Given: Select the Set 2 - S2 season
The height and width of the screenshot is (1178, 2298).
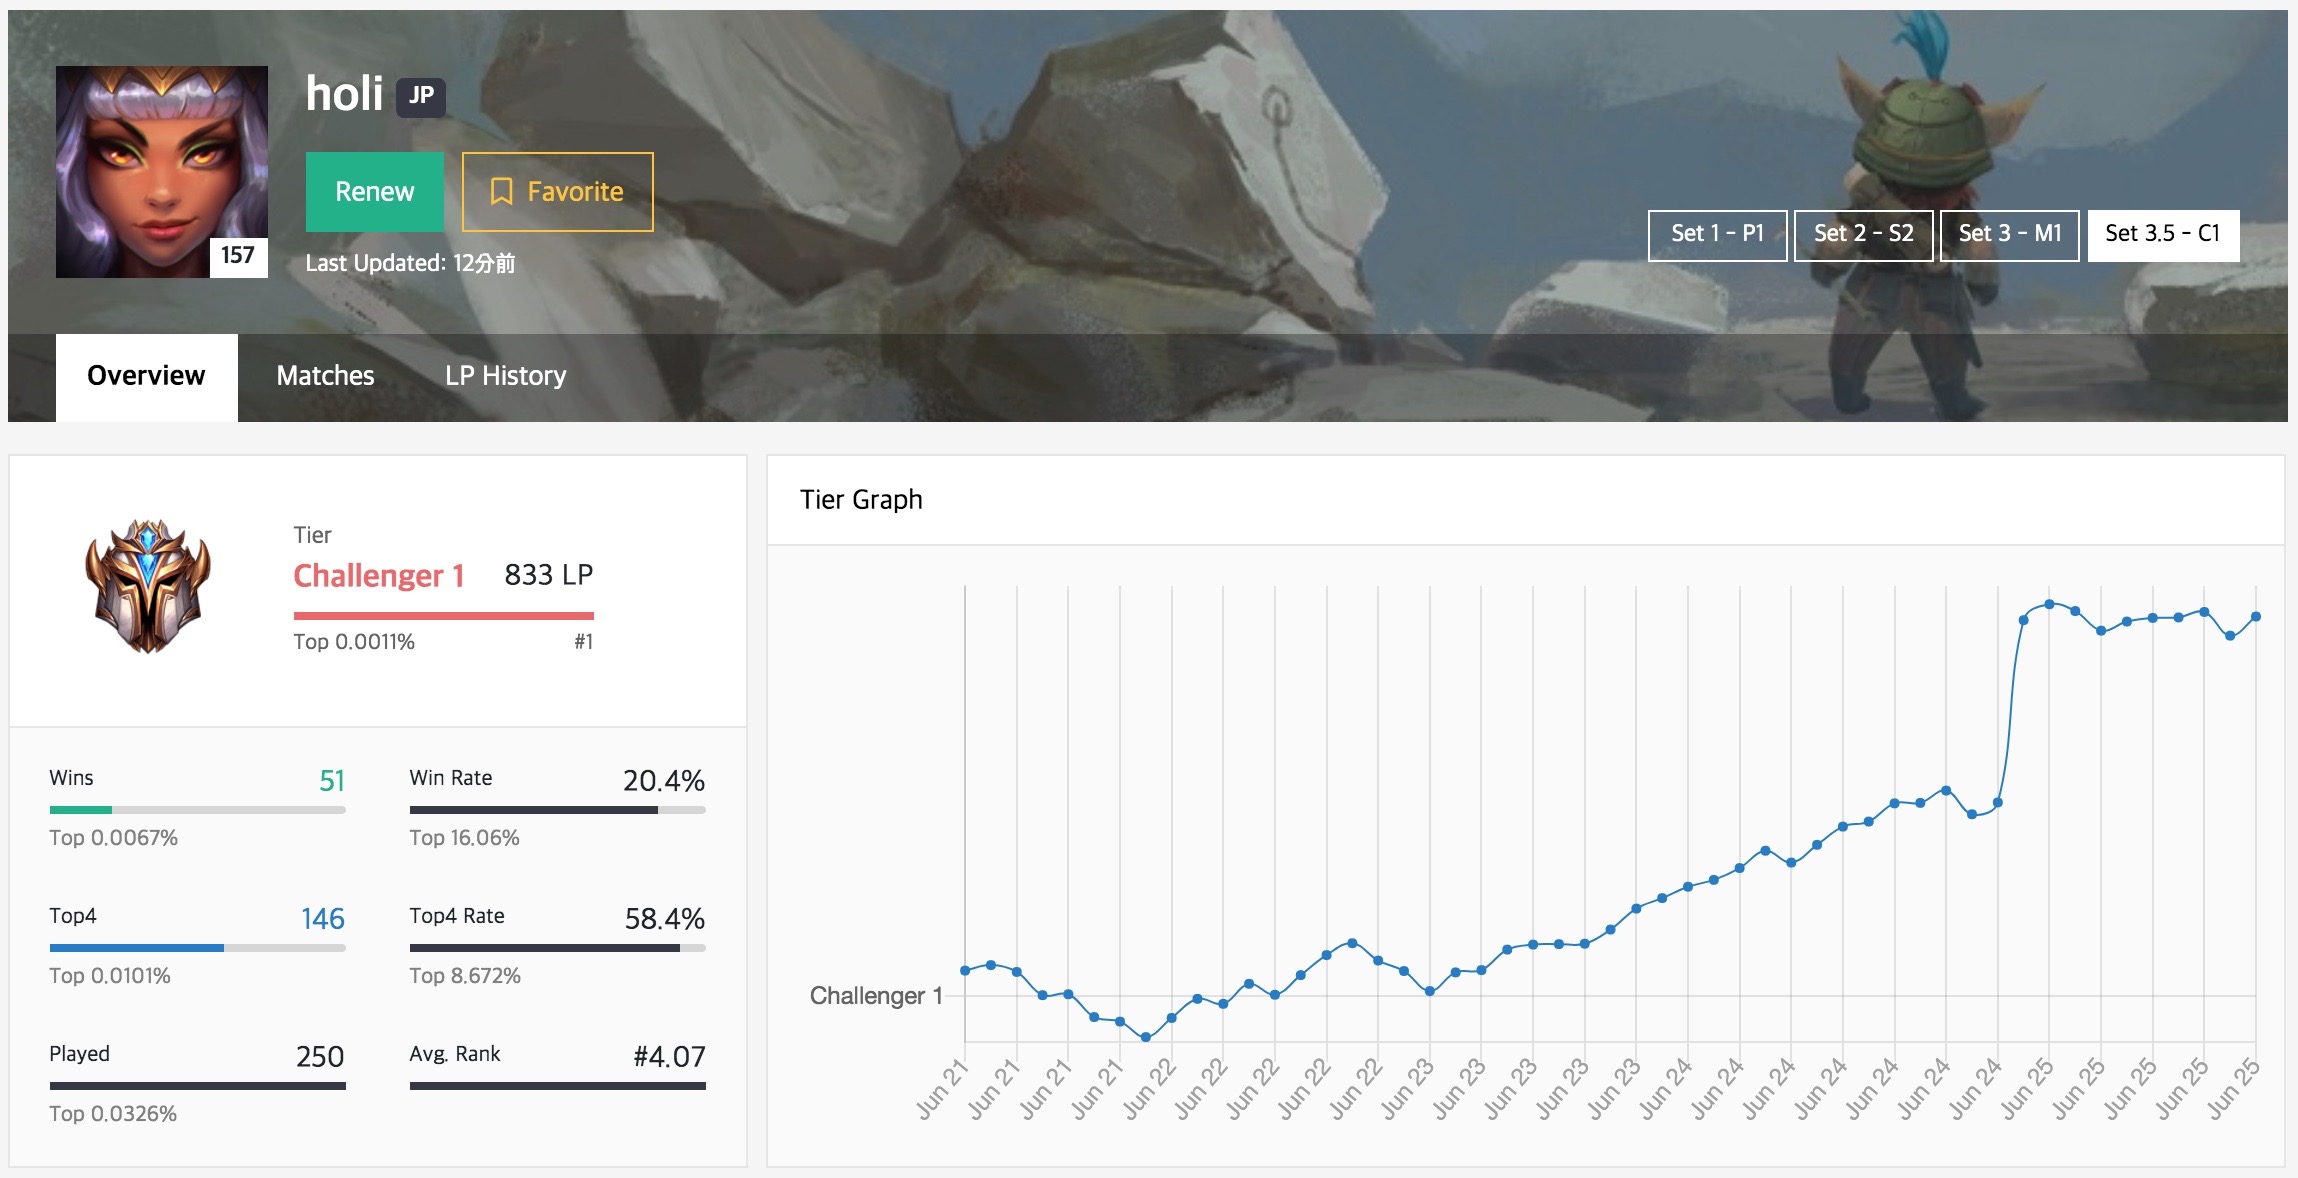Looking at the screenshot, I should pyautogui.click(x=1863, y=235).
